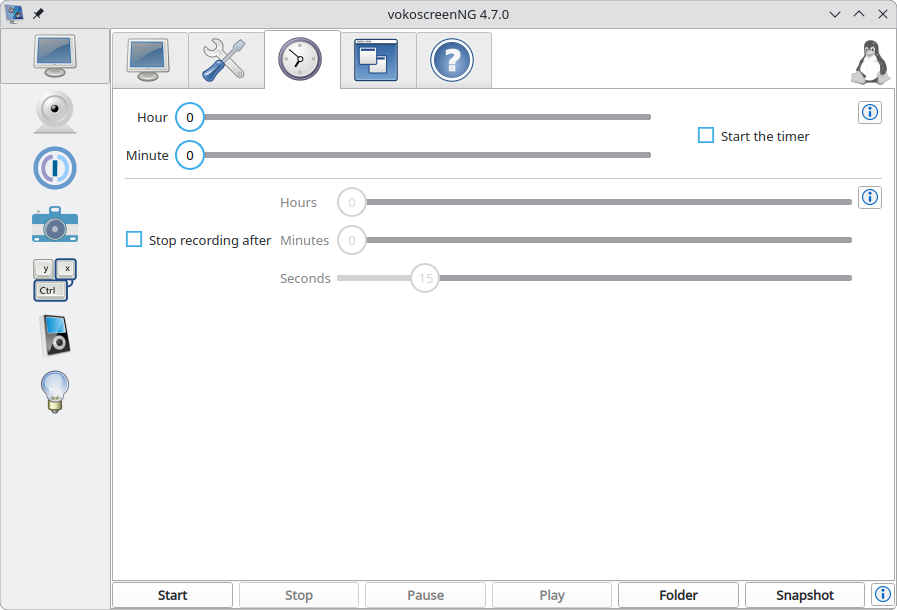
Task: Select the magnifier lens icon in sidebar
Action: [55, 168]
